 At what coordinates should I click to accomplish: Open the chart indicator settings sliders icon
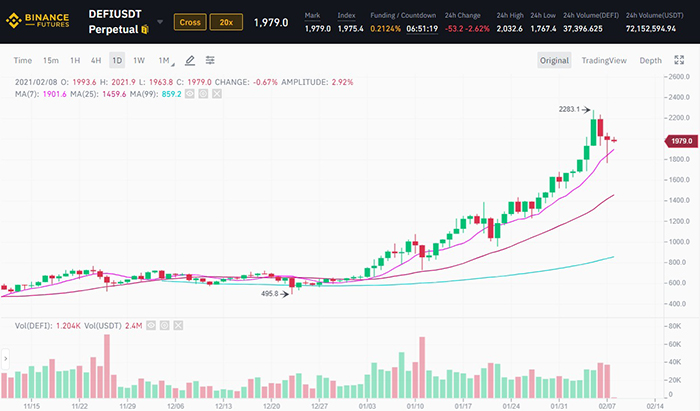(x=210, y=60)
